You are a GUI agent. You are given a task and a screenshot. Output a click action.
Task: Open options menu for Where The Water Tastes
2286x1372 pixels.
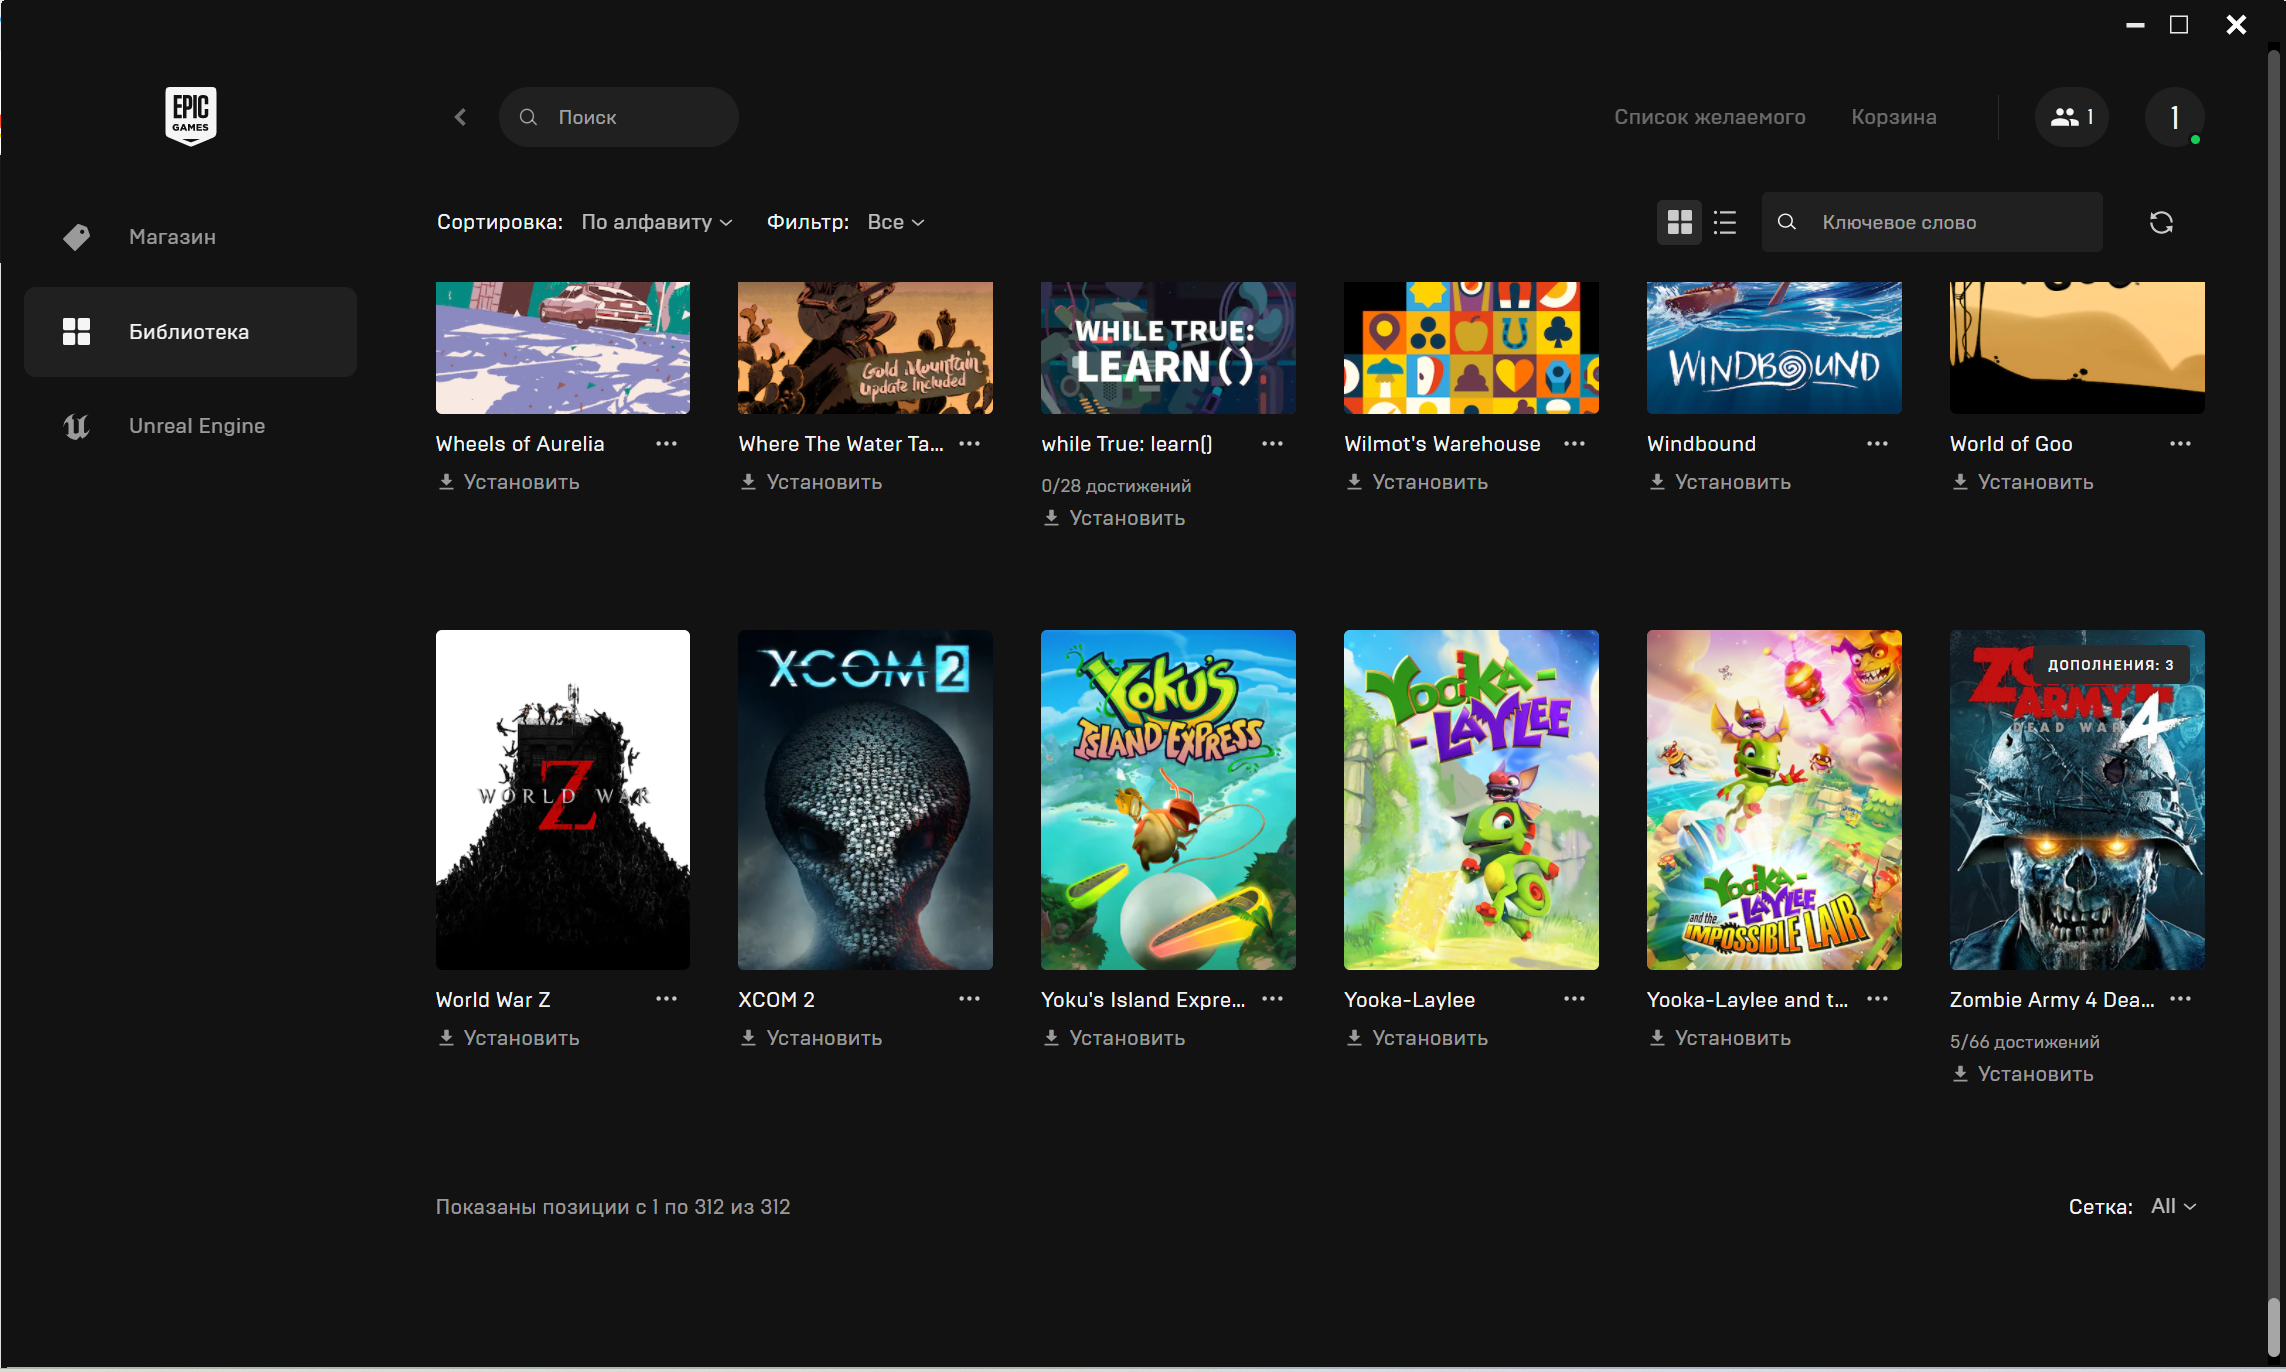(x=969, y=444)
